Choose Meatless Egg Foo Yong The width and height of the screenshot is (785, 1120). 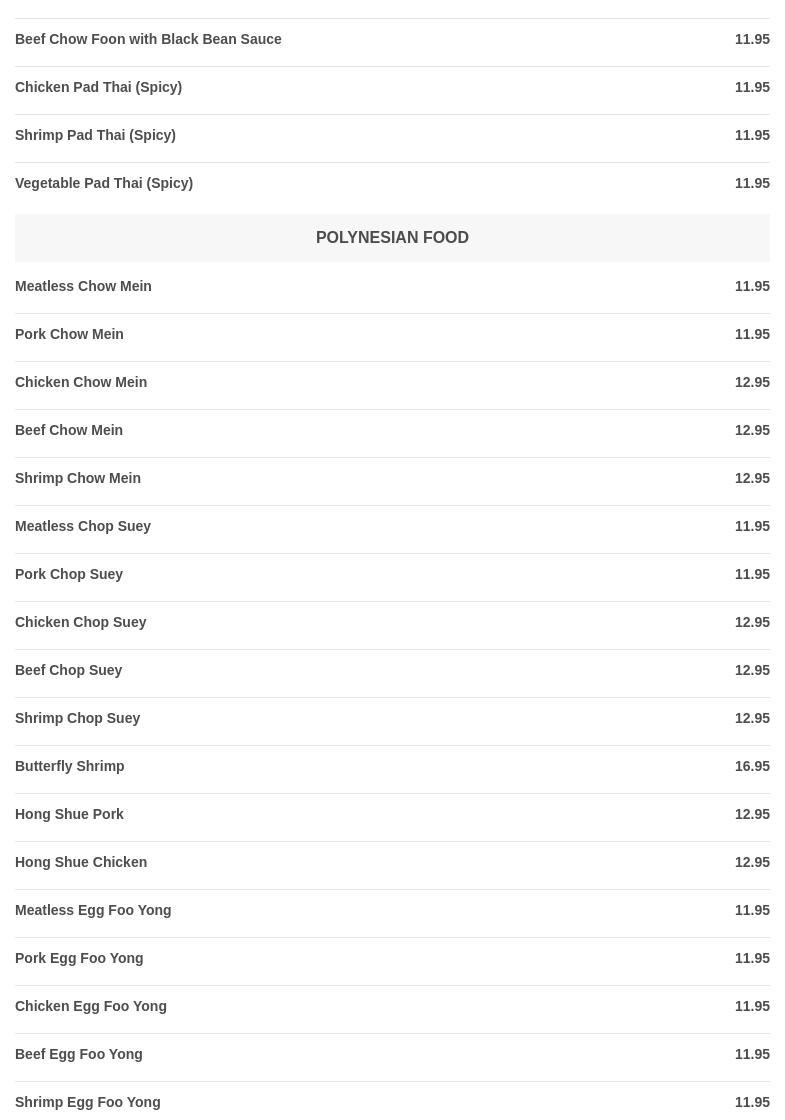(x=93, y=910)
